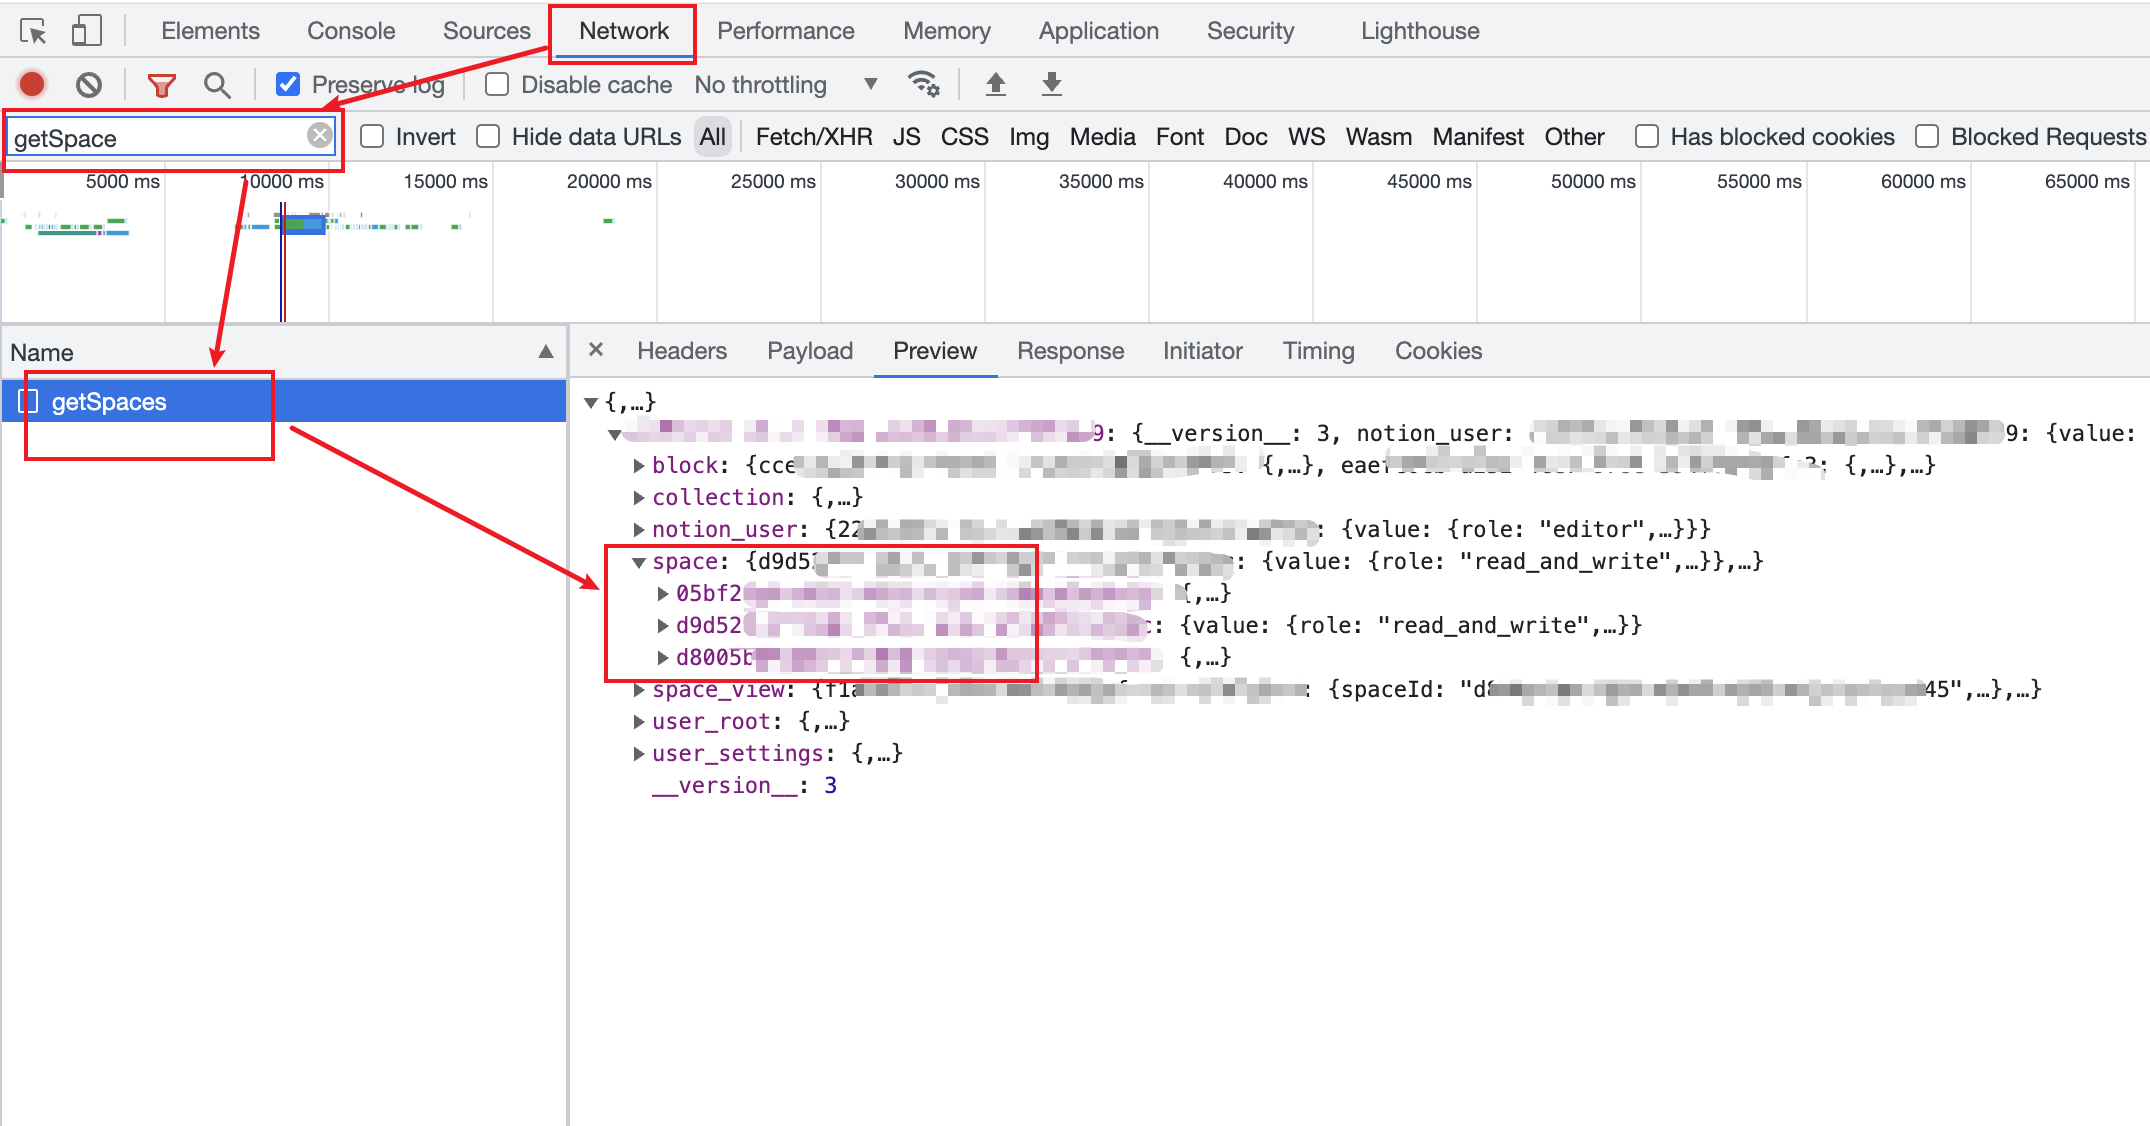Screen dimensions: 2150x1126
Task: Click the export HAR download arrow
Action: click(x=1051, y=84)
